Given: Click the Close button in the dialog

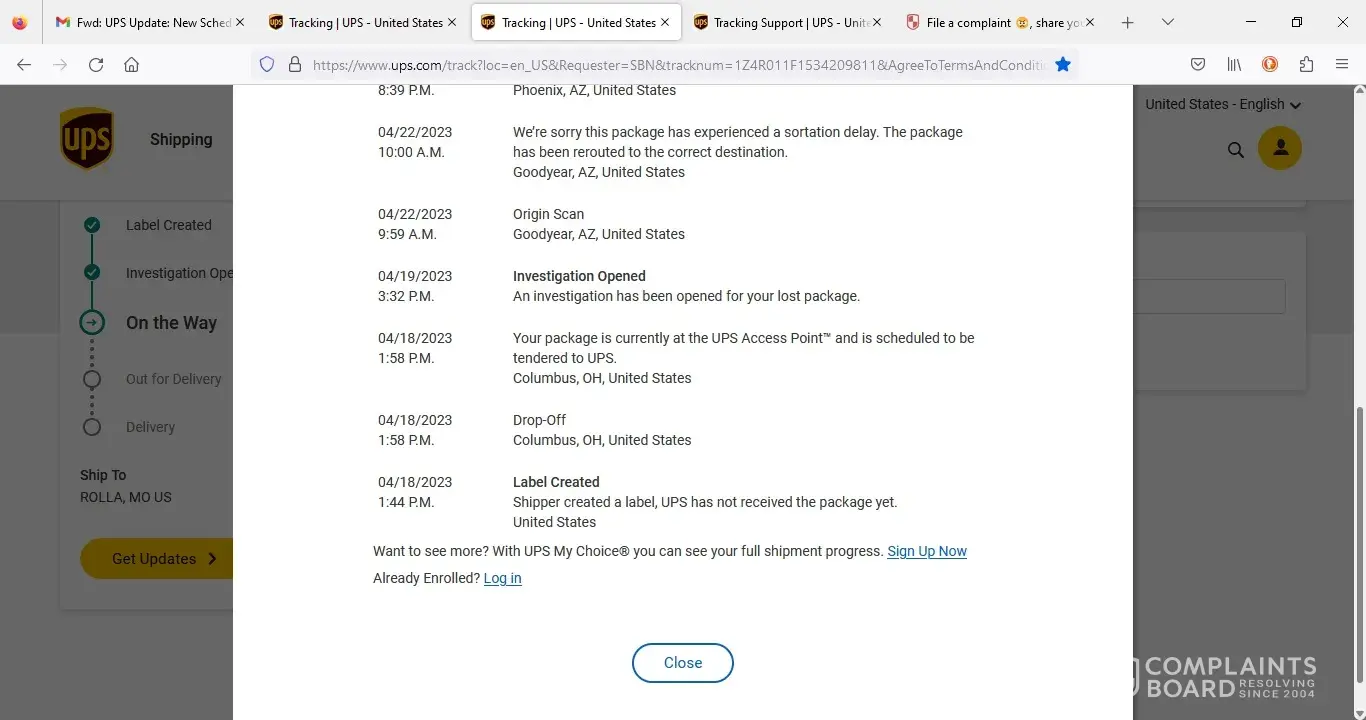Looking at the screenshot, I should [683, 663].
